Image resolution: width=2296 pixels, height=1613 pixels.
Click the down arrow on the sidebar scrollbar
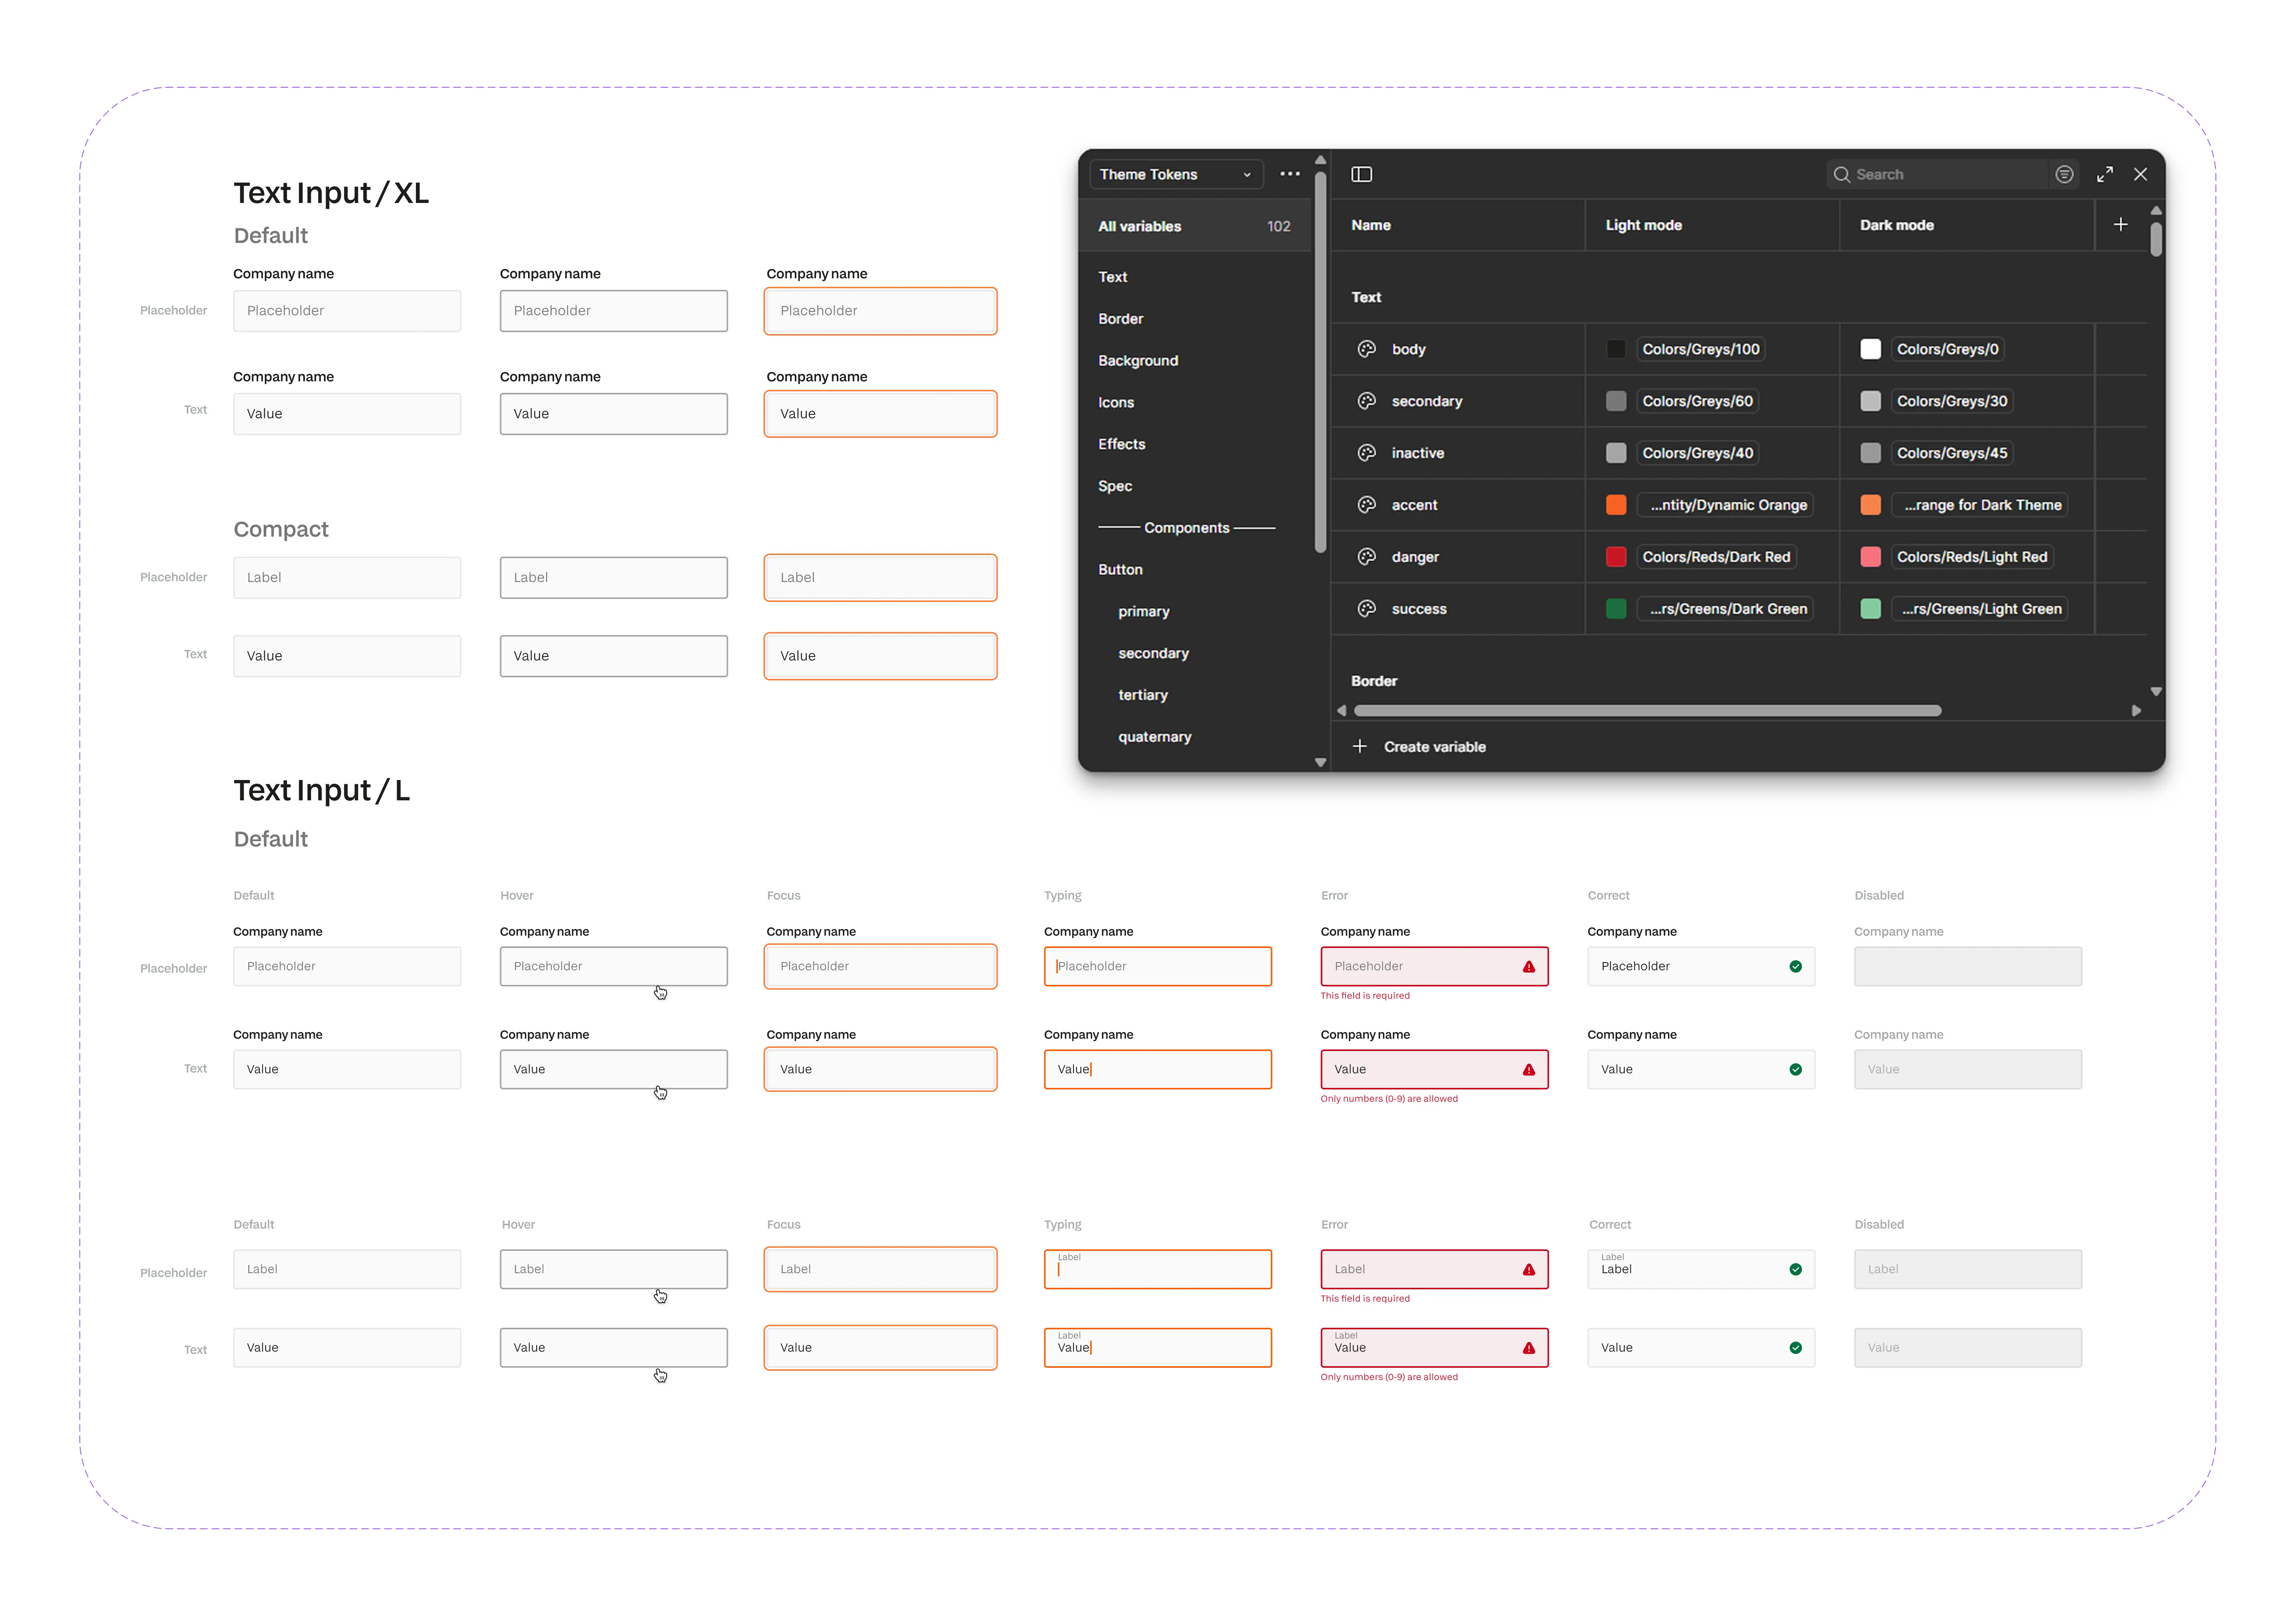pos(1320,761)
